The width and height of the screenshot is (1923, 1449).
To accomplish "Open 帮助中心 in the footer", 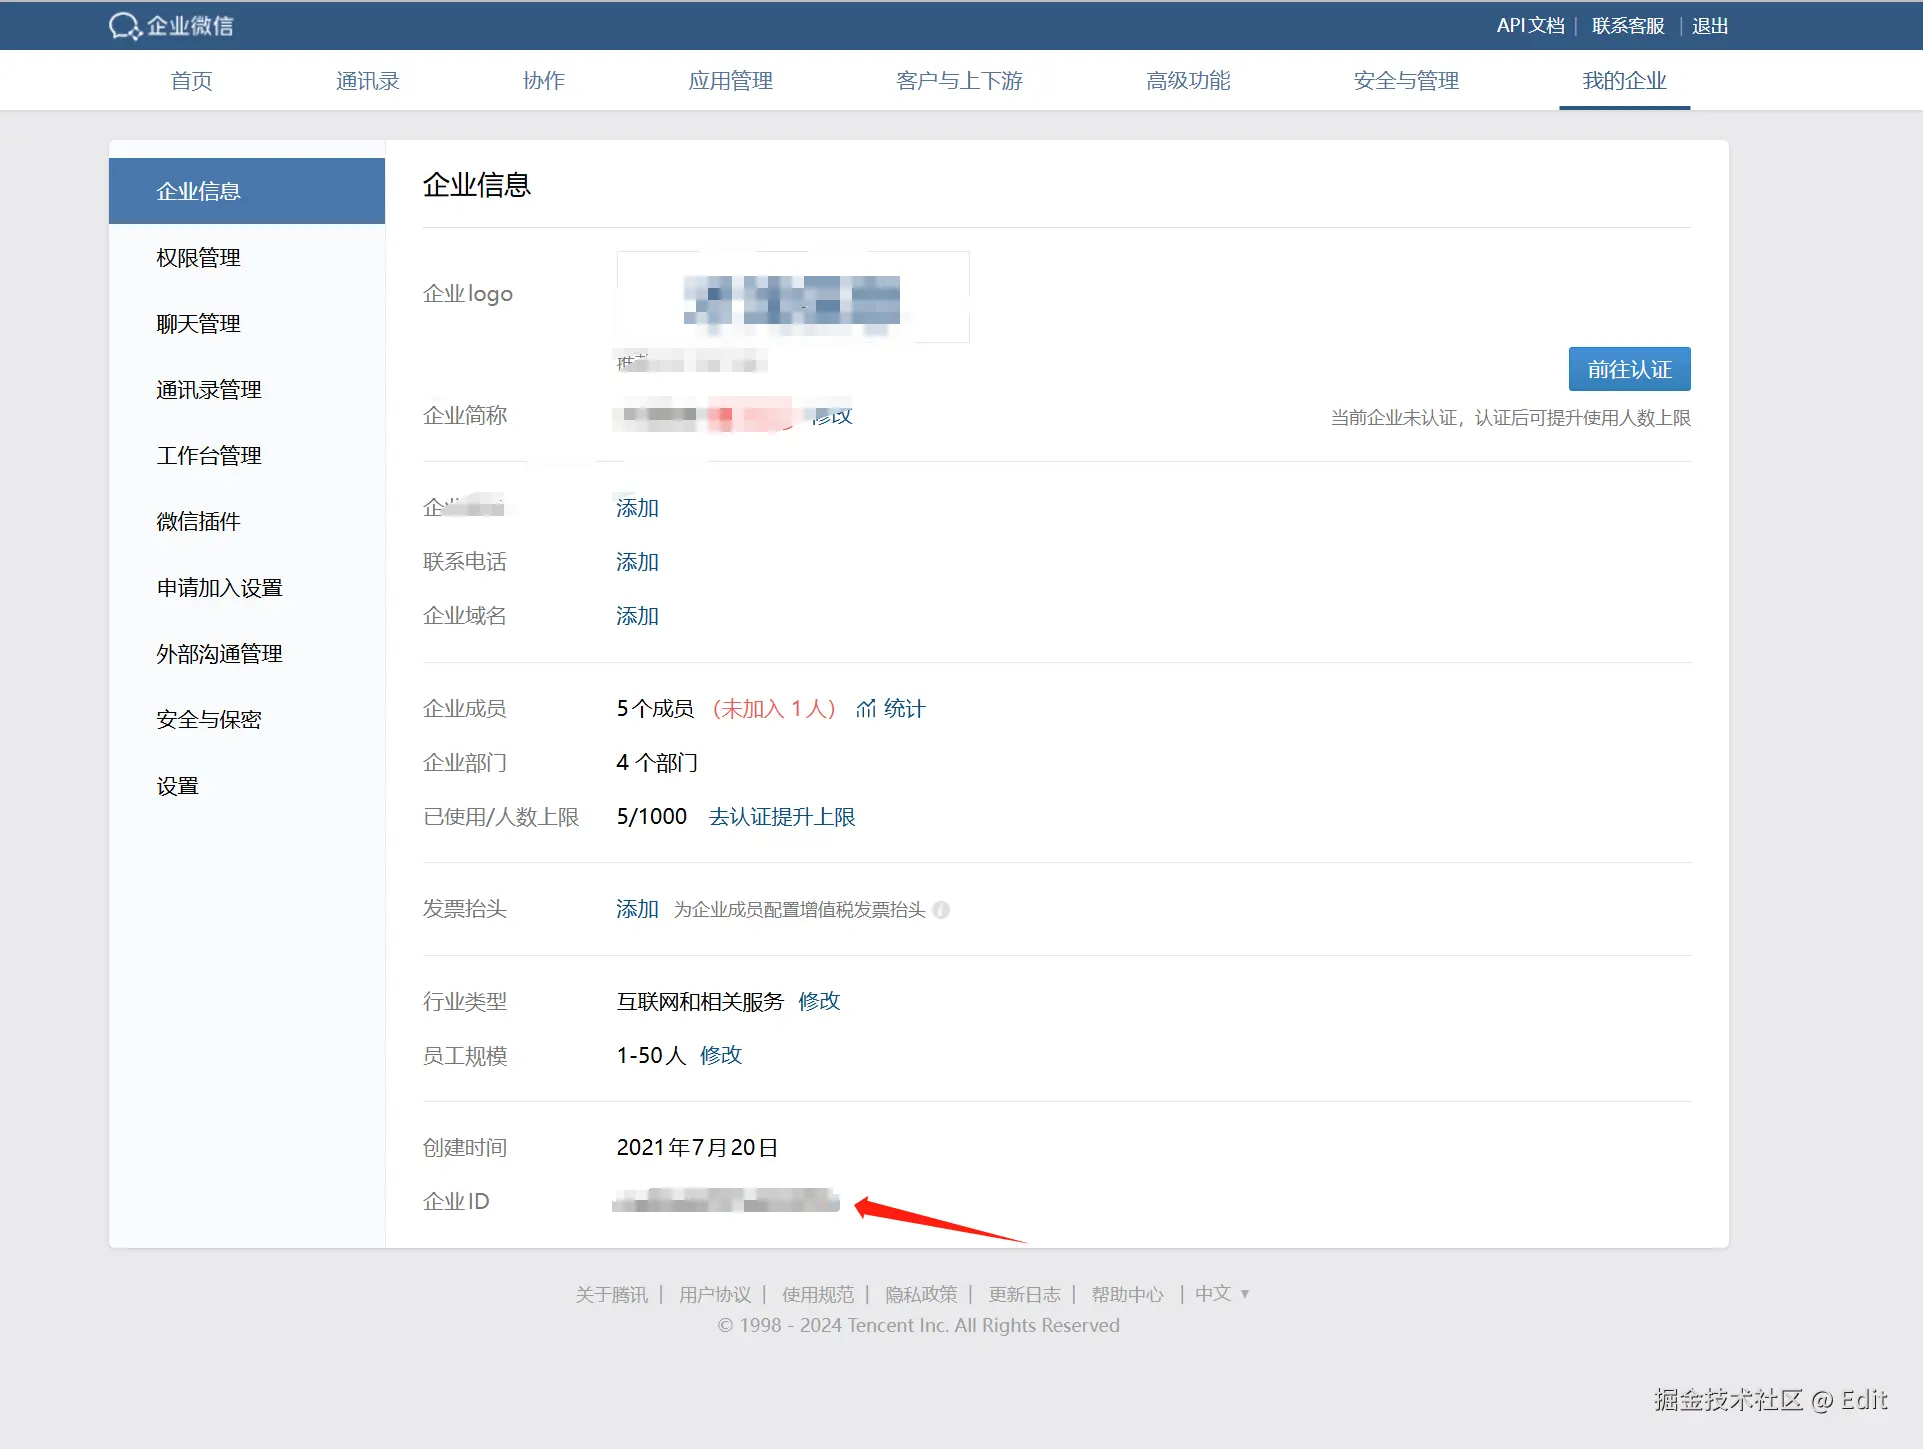I will coord(1127,1293).
